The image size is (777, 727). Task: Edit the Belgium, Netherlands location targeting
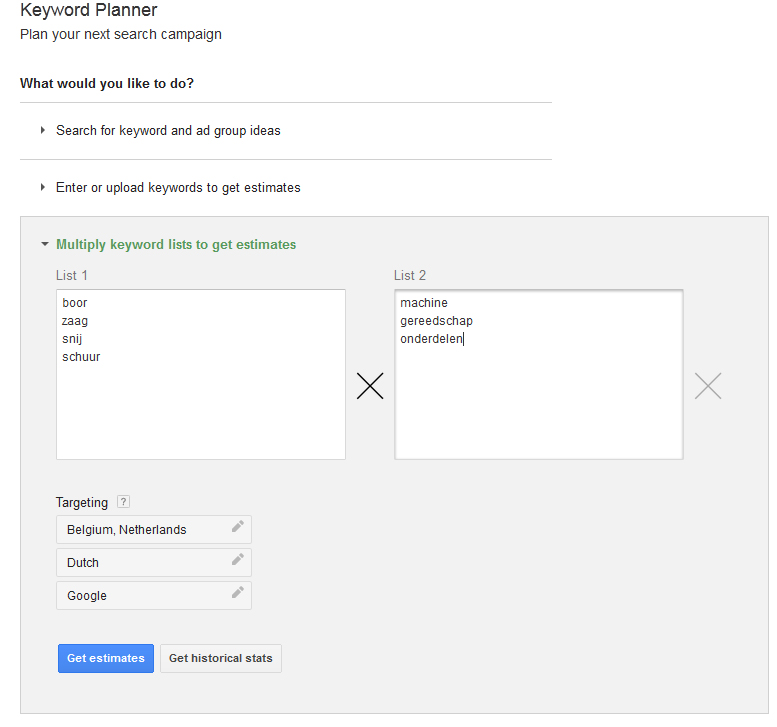click(x=127, y=530)
